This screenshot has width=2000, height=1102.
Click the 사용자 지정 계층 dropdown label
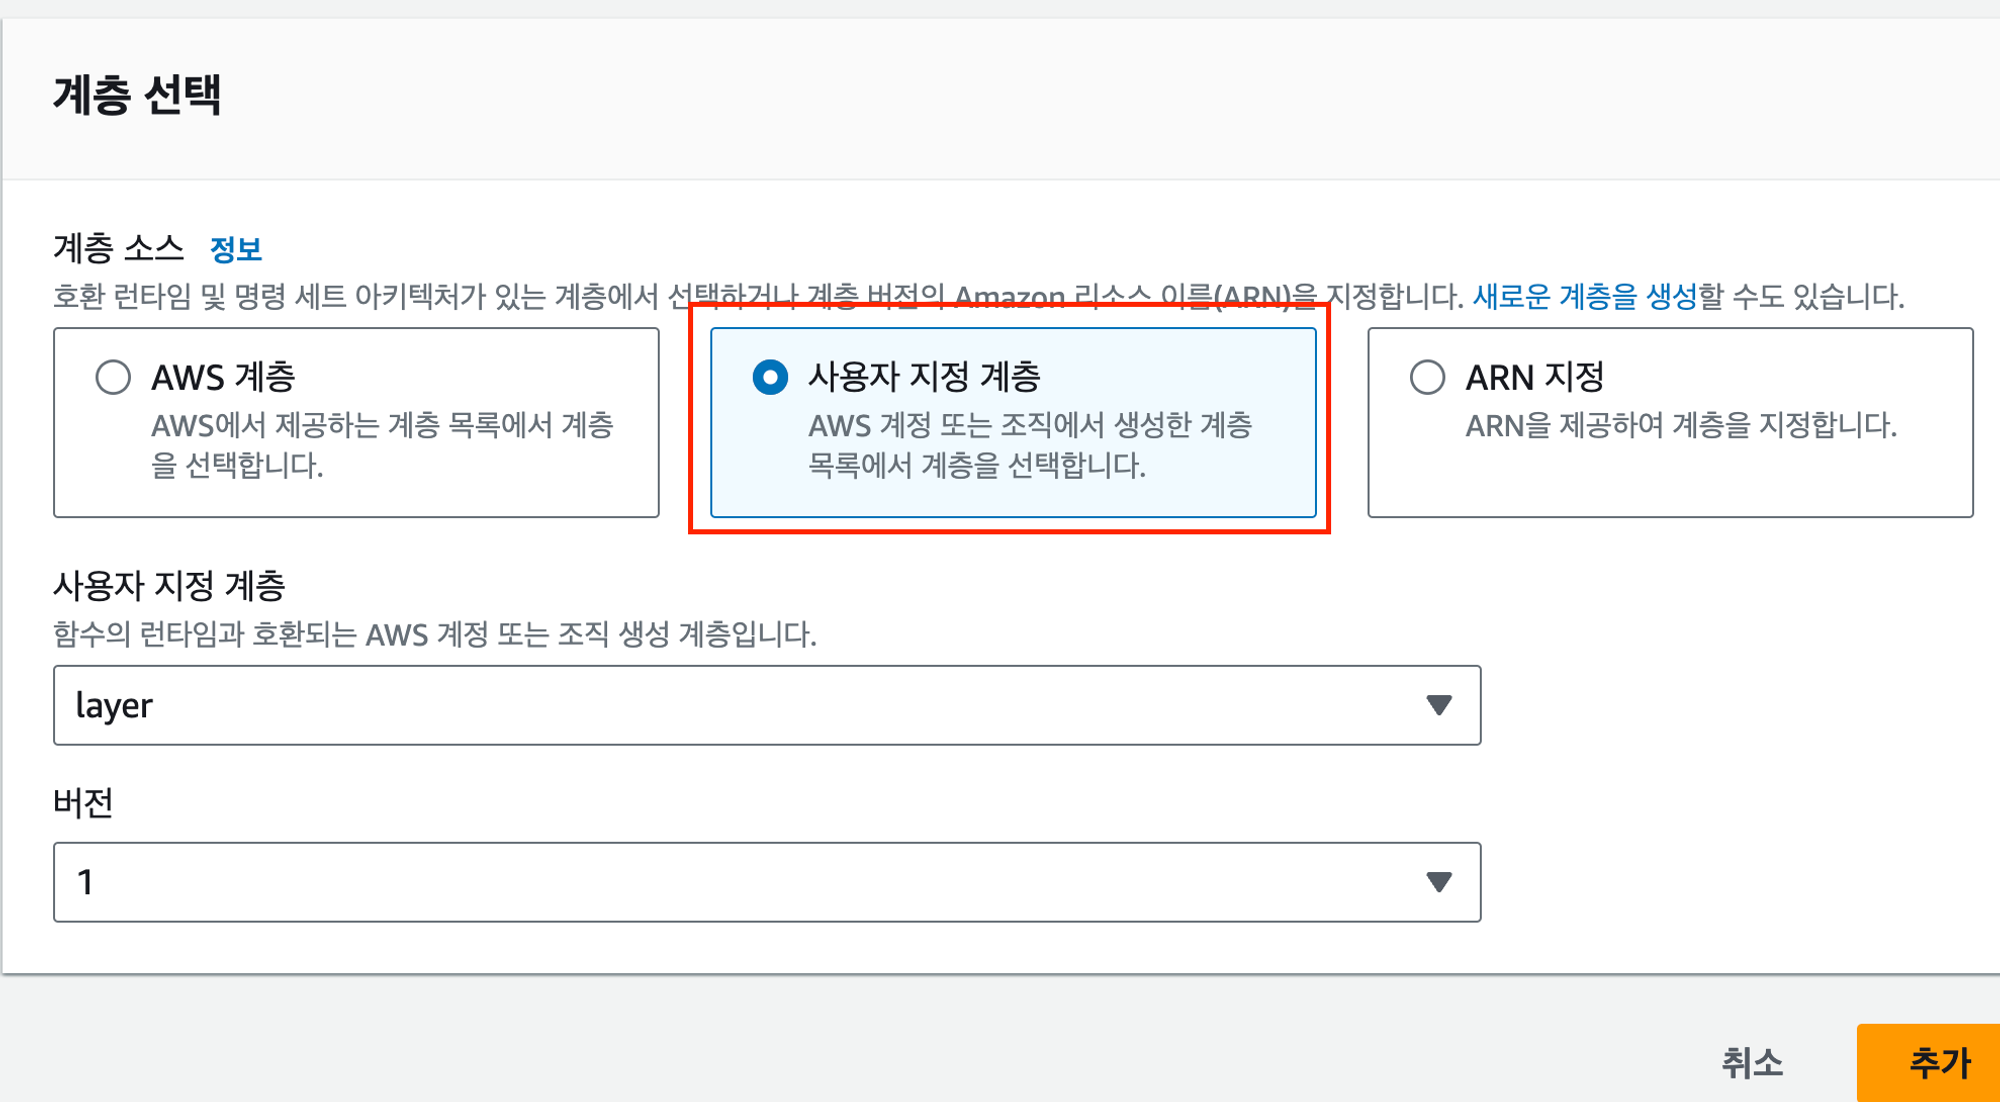coord(169,585)
